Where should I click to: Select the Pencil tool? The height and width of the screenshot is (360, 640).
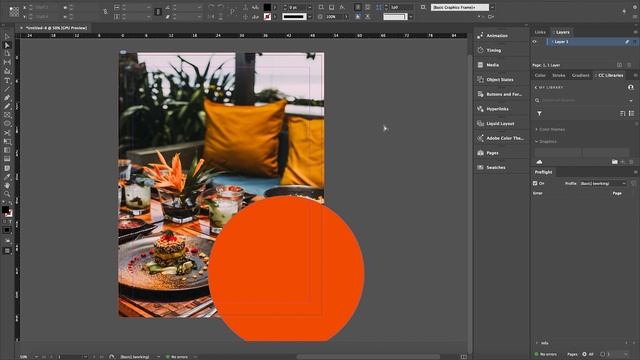pyautogui.click(x=7, y=107)
